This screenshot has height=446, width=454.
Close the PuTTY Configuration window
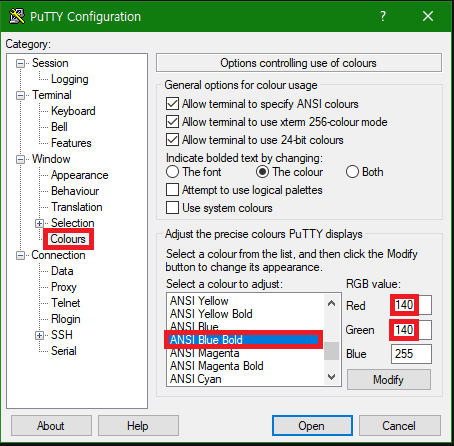coord(428,16)
